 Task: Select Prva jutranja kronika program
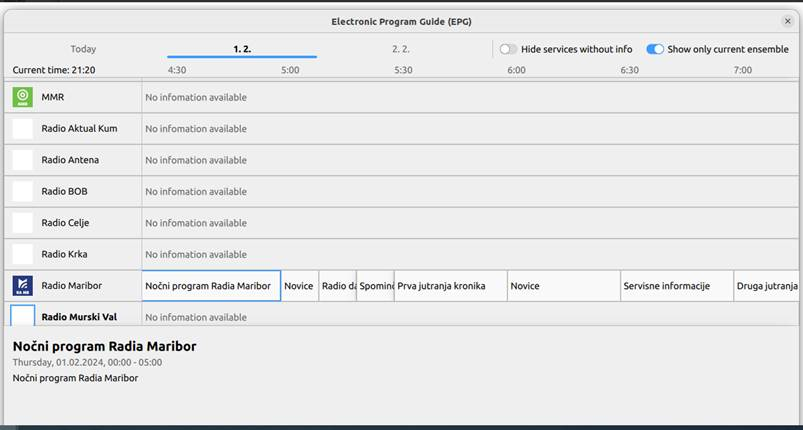(451, 286)
